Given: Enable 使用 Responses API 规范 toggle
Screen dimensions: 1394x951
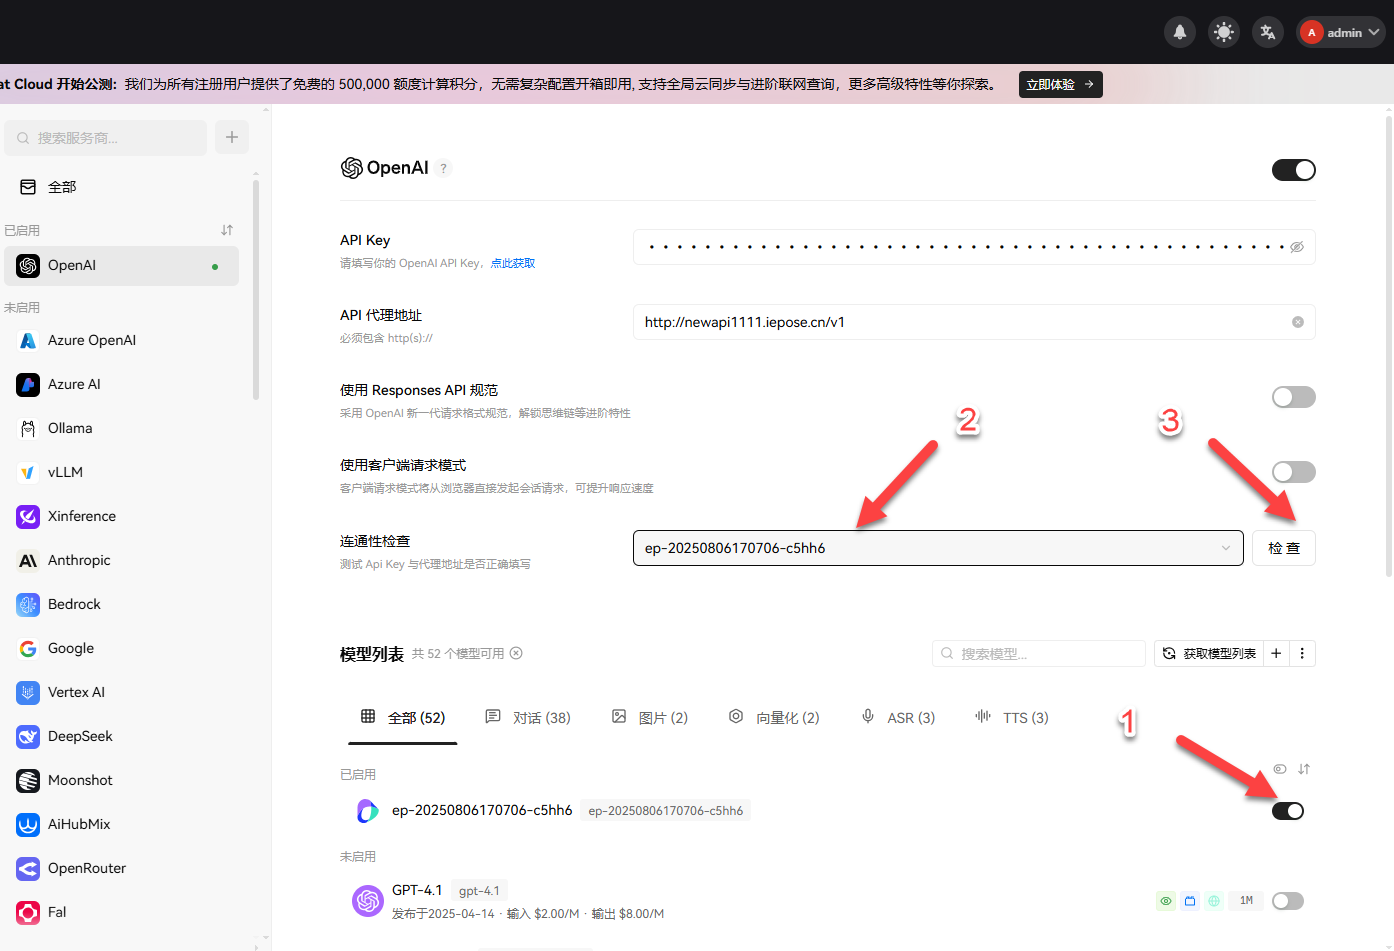Looking at the screenshot, I should (1293, 397).
